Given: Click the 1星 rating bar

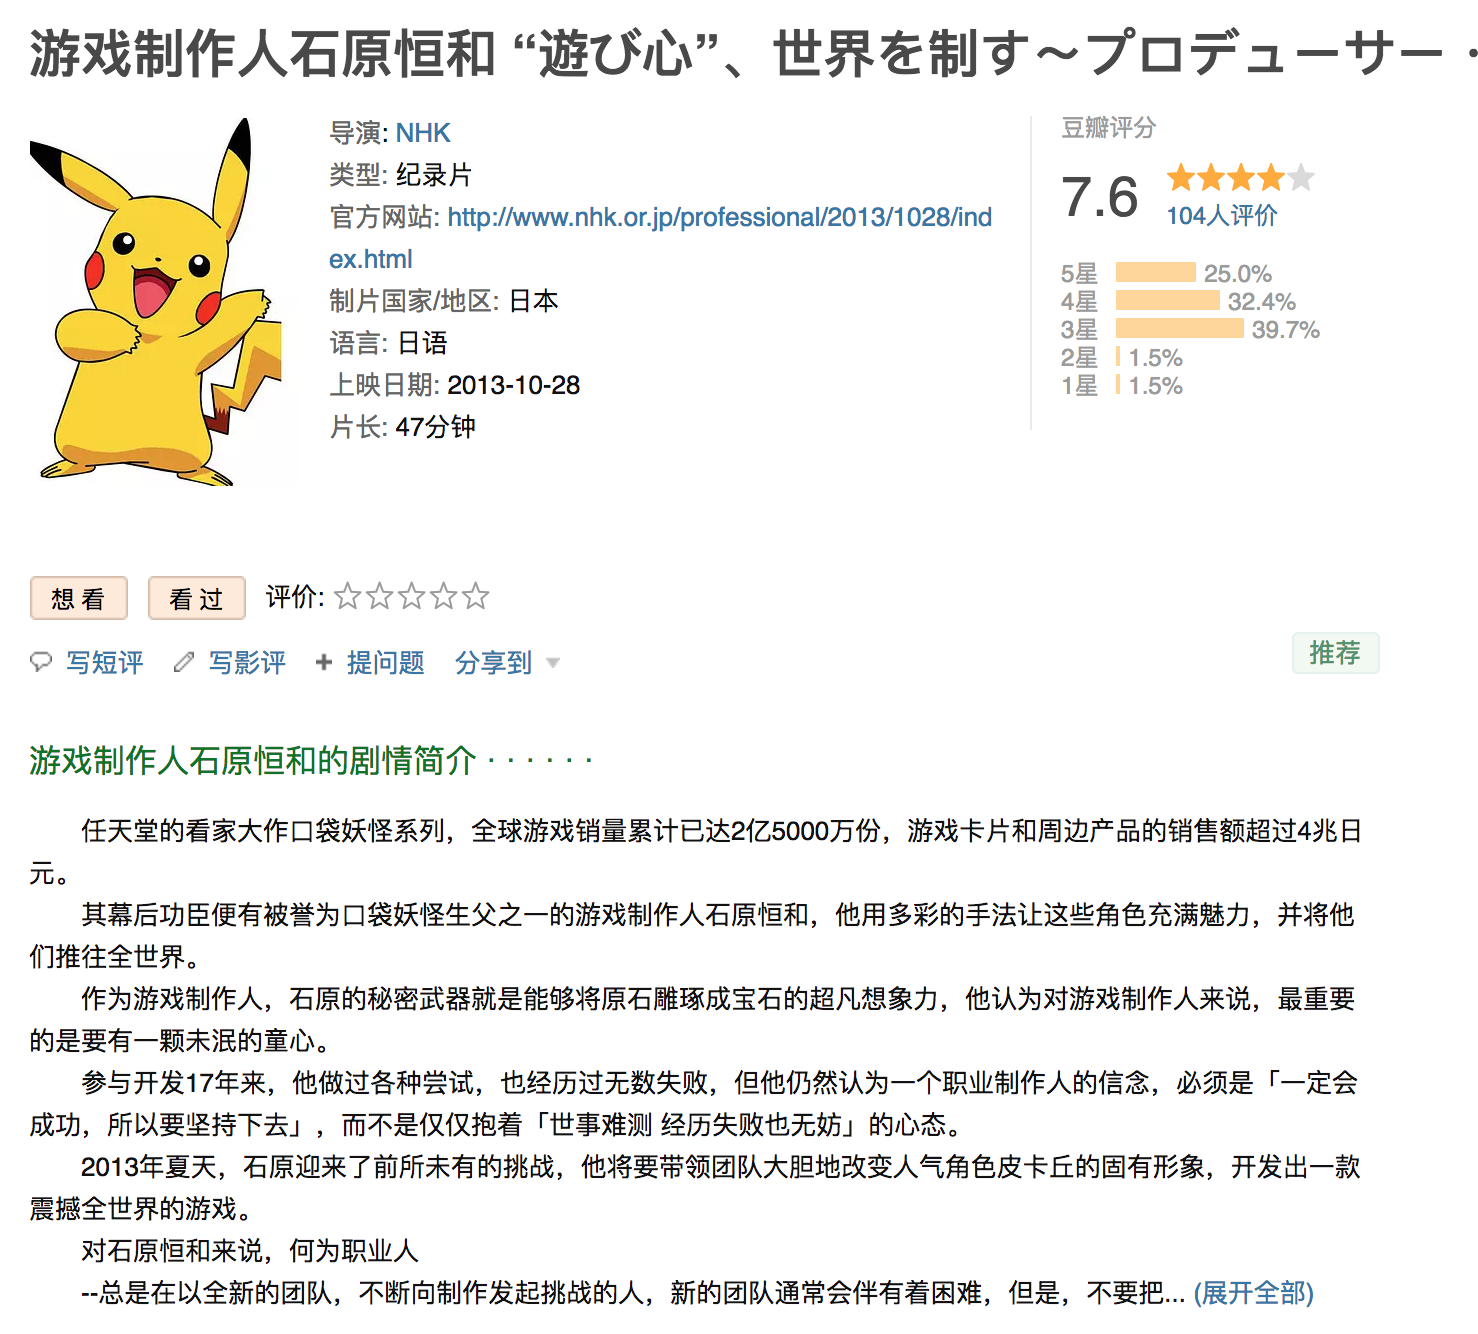Looking at the screenshot, I should pyautogui.click(x=1118, y=384).
